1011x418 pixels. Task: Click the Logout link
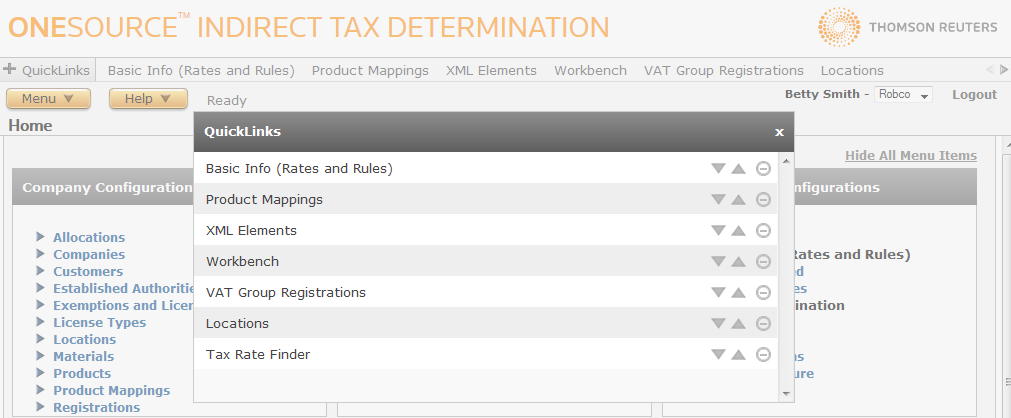click(974, 94)
